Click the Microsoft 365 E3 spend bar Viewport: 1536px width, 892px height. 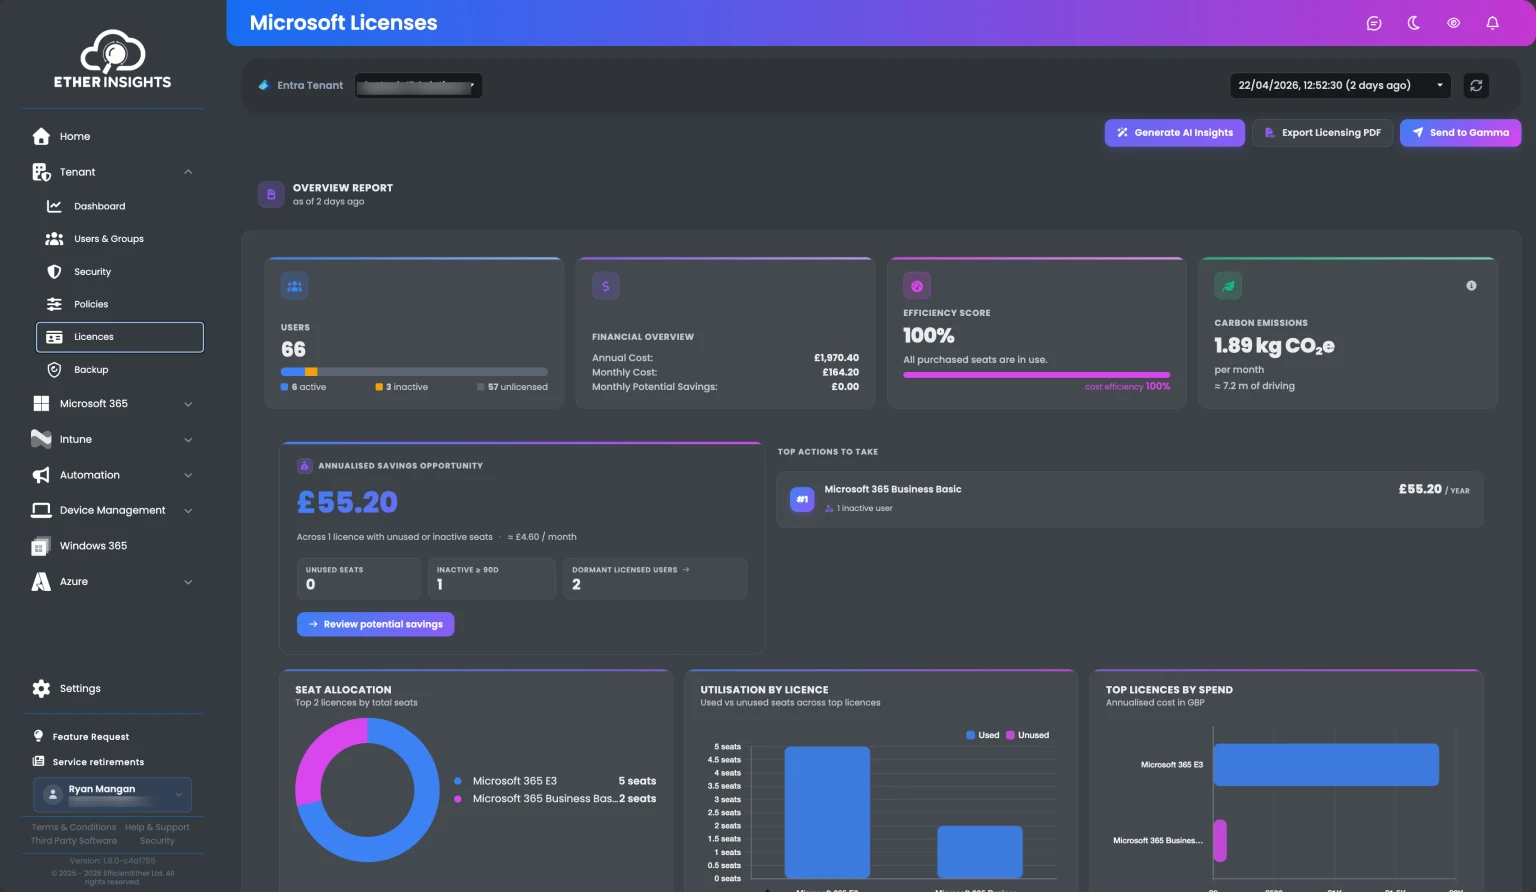click(x=1326, y=765)
